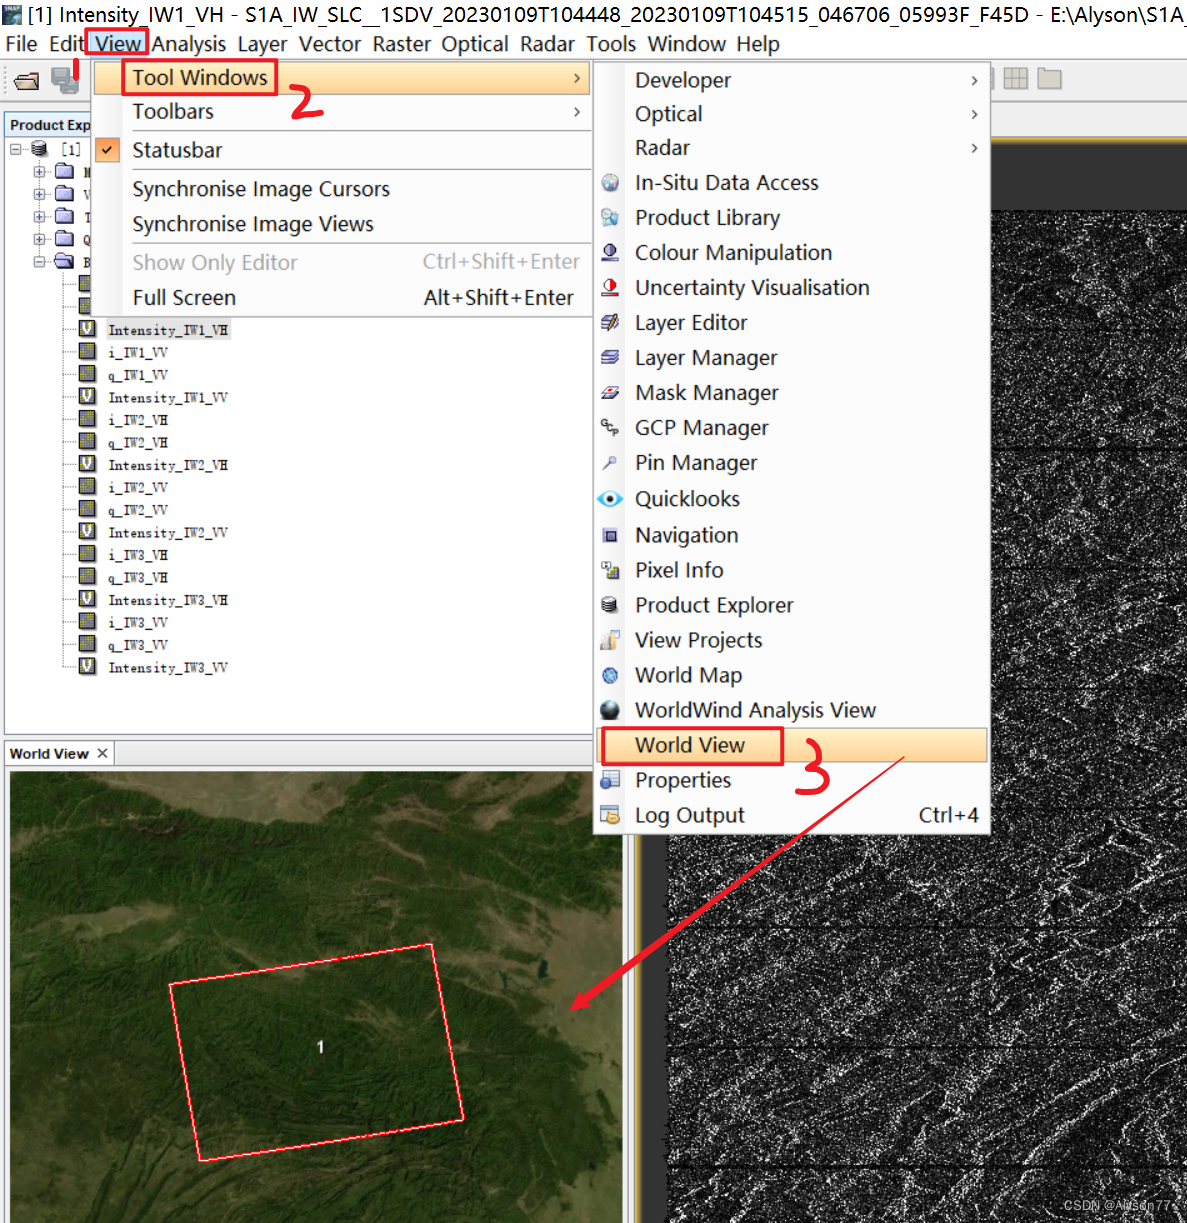
Task: Open Log Output via its icon
Action: click(610, 816)
